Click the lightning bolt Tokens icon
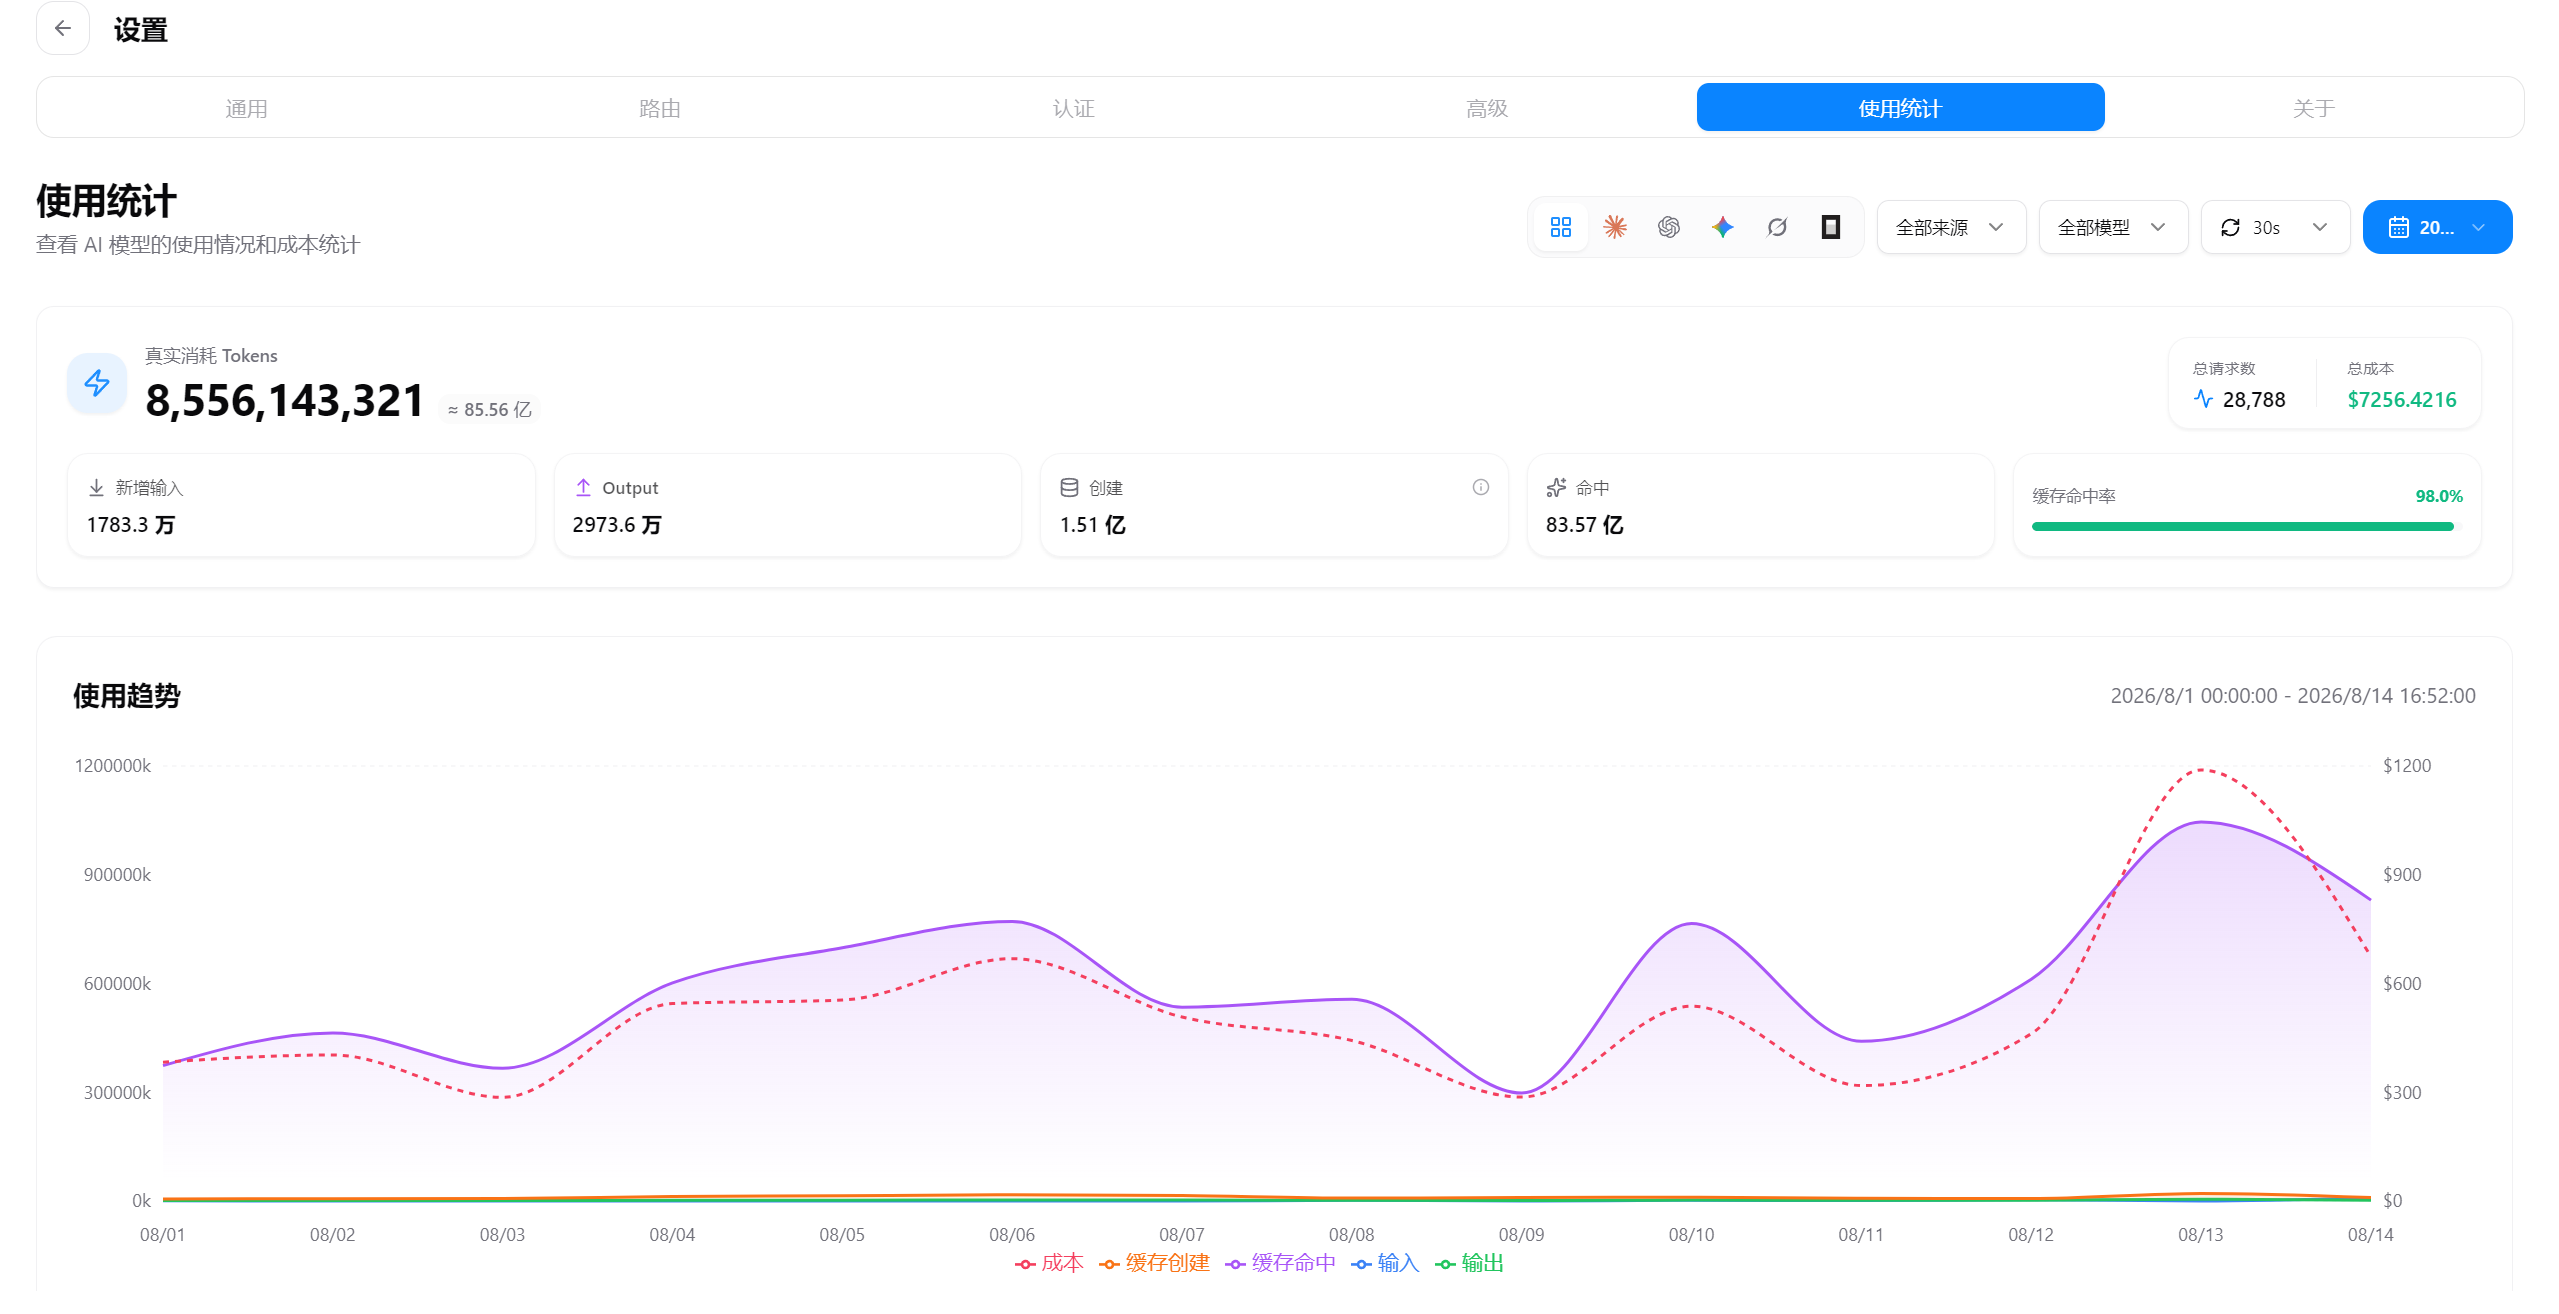The height and width of the screenshot is (1314, 2559). (x=97, y=383)
